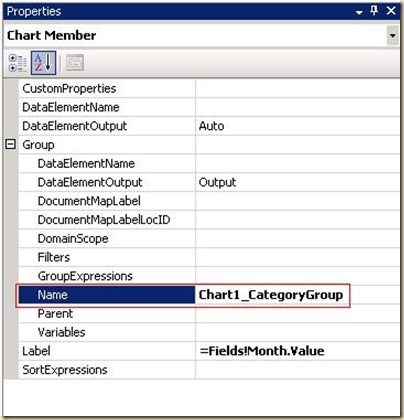
Task: Click the Output value field
Action: 297,182
